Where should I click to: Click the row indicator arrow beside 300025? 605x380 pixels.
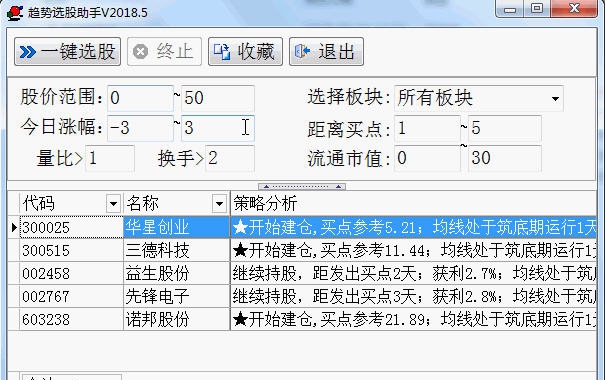pos(14,228)
